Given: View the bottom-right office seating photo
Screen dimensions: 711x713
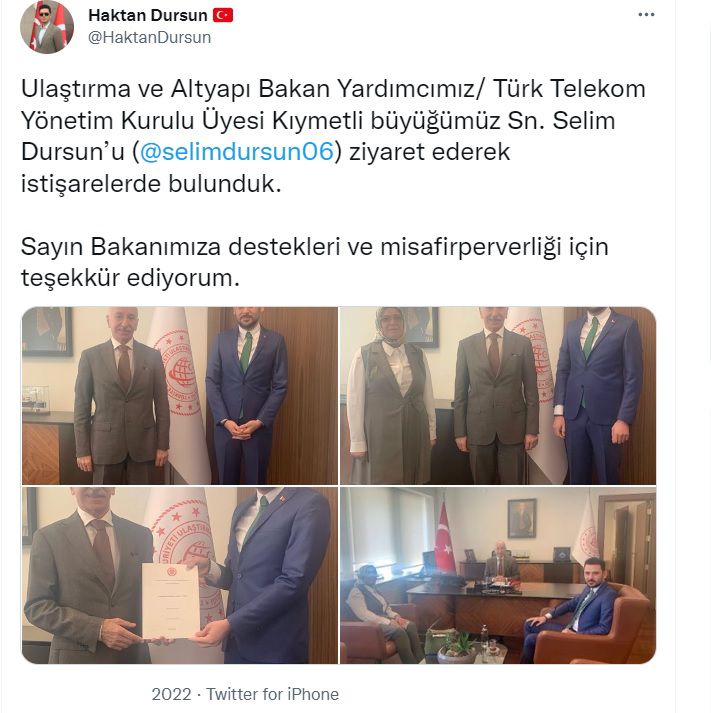Looking at the screenshot, I should point(498,575).
